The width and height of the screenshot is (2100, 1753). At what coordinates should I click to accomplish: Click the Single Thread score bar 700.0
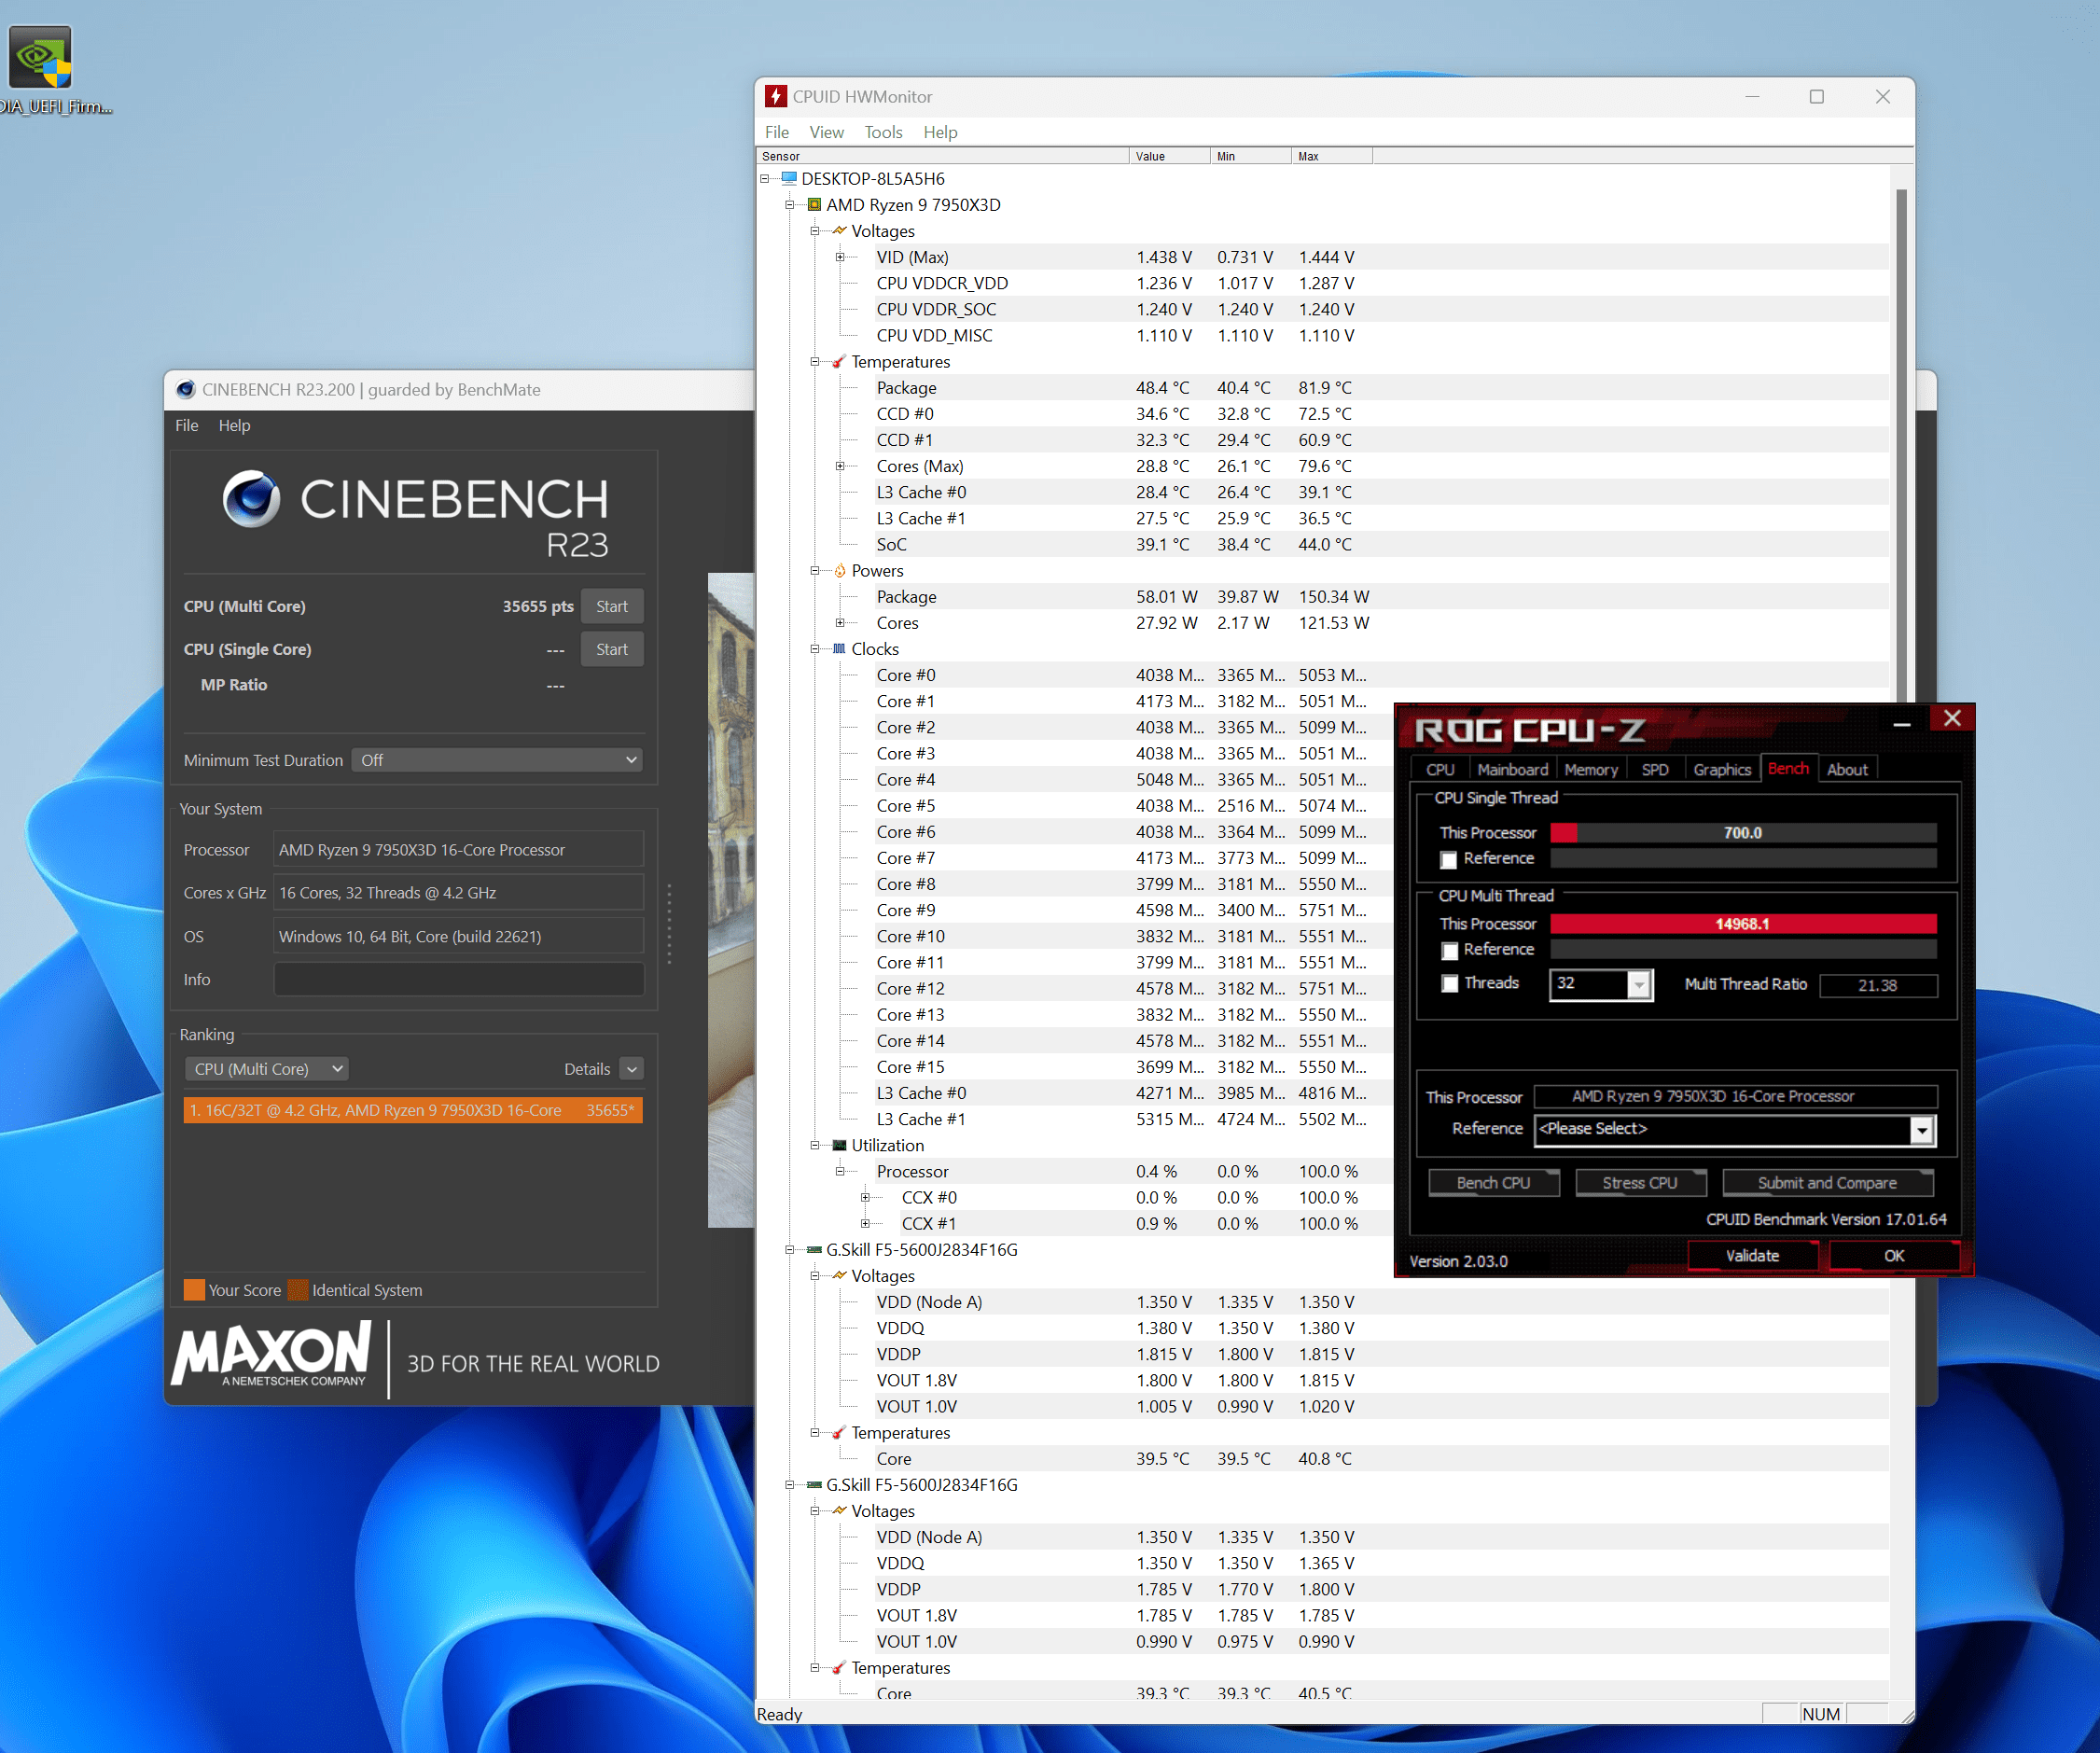[1743, 833]
